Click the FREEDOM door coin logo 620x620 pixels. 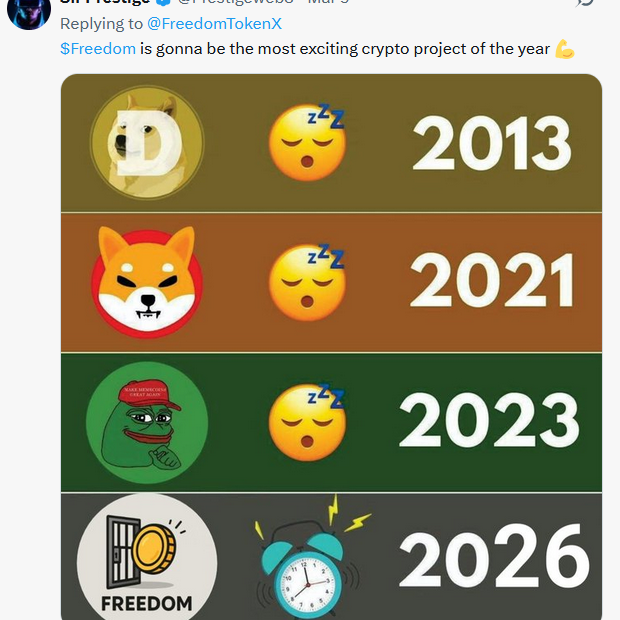click(147, 558)
